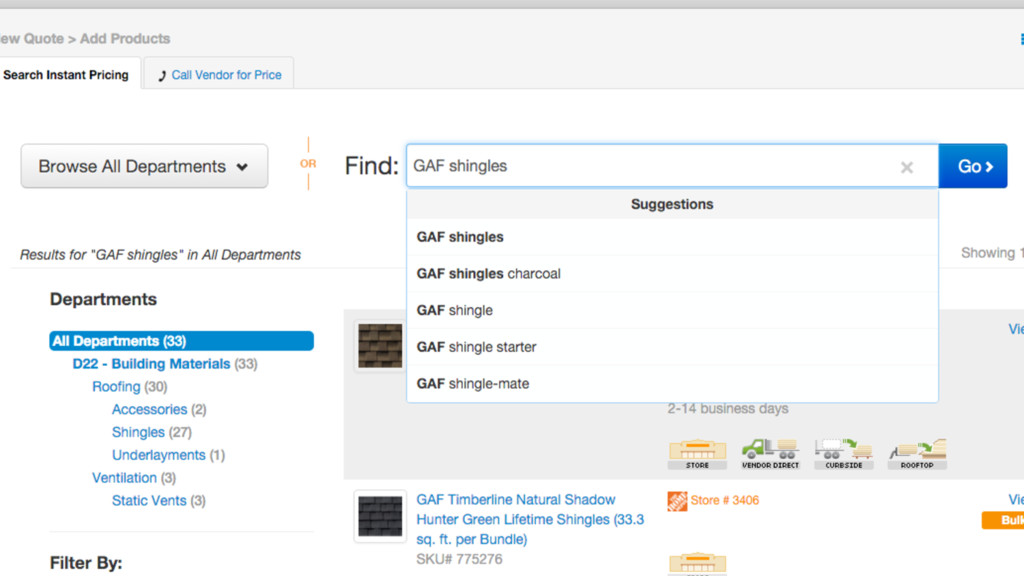Filter by Accessories subcategory
The height and width of the screenshot is (576, 1024).
(150, 409)
